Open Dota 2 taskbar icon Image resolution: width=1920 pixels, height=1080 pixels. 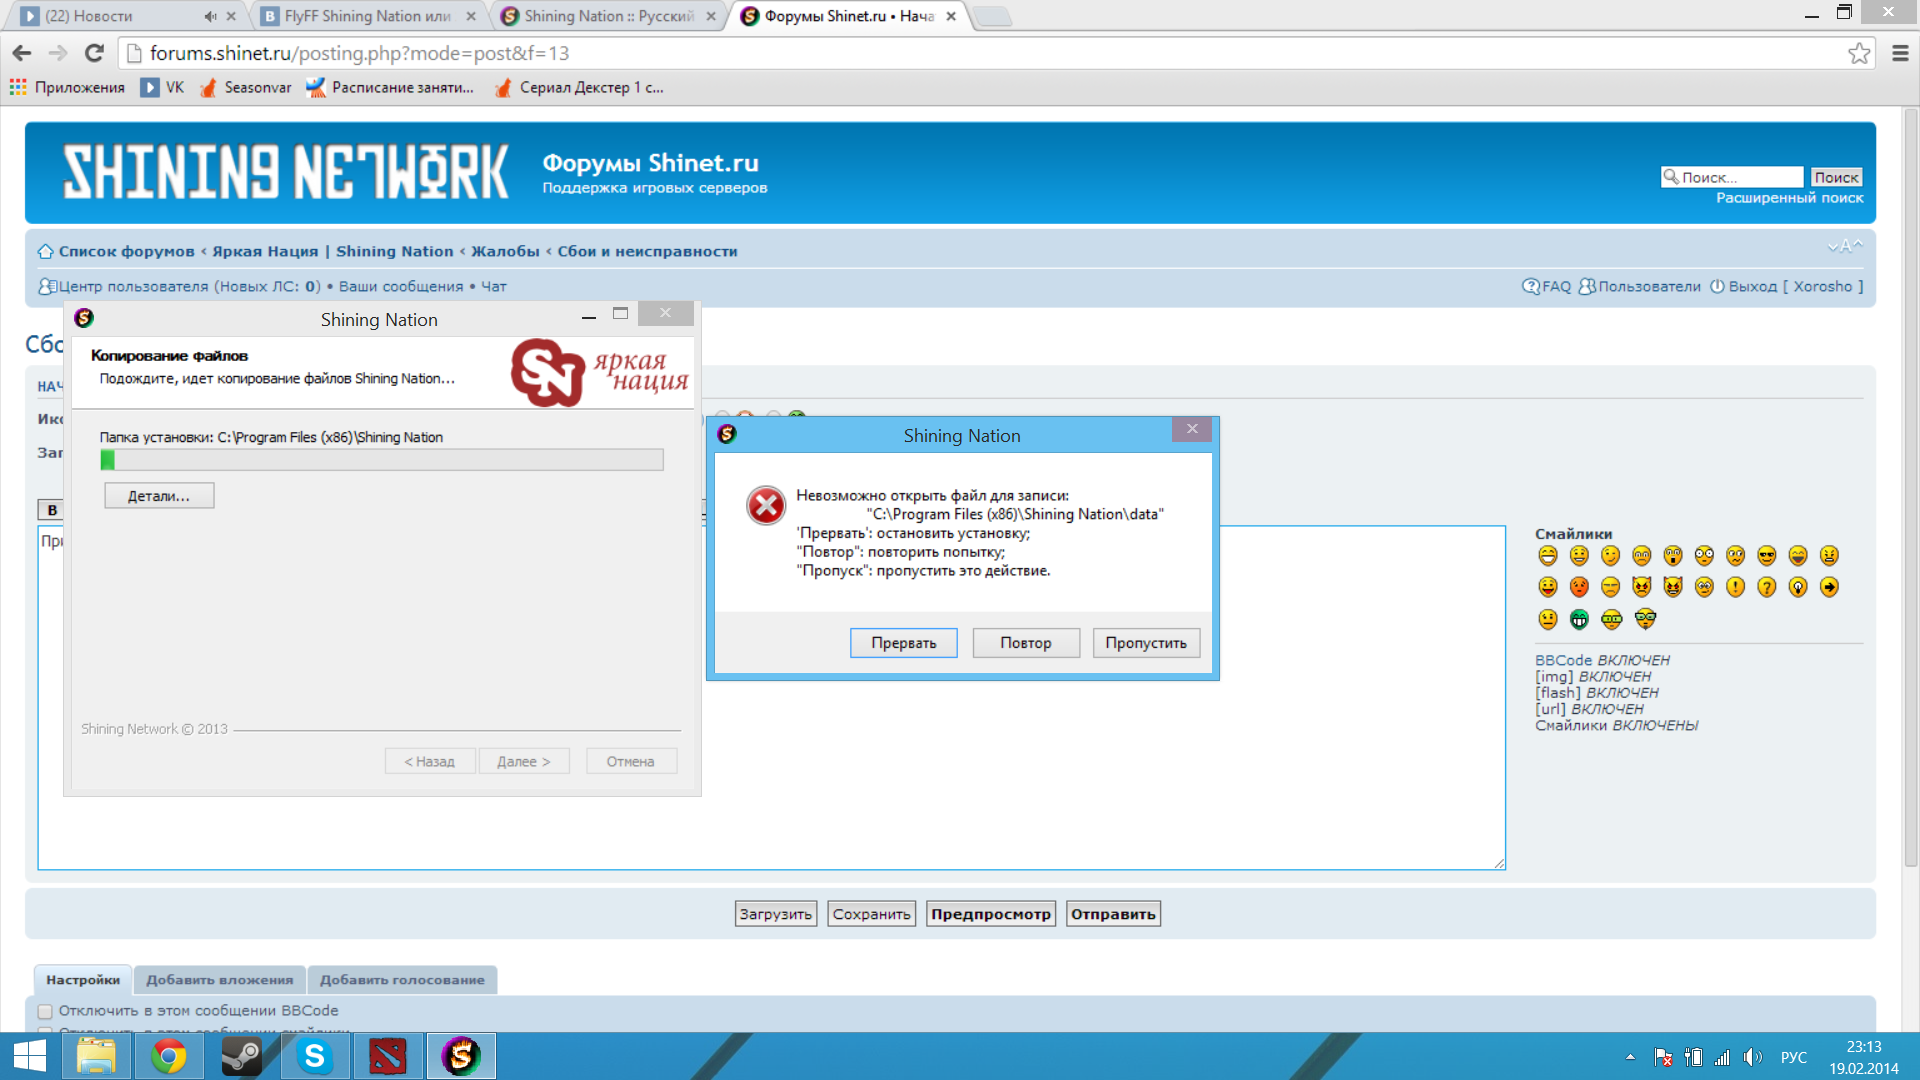point(387,1056)
